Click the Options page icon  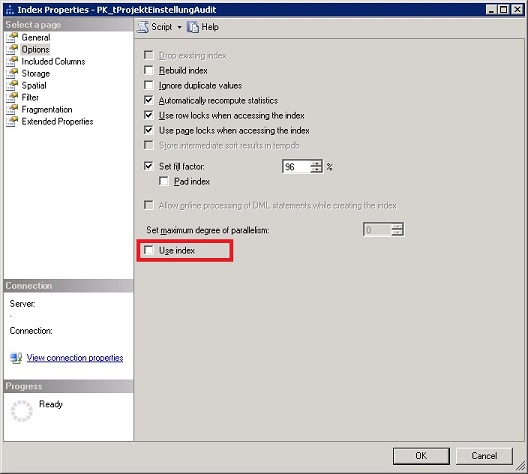(12, 49)
